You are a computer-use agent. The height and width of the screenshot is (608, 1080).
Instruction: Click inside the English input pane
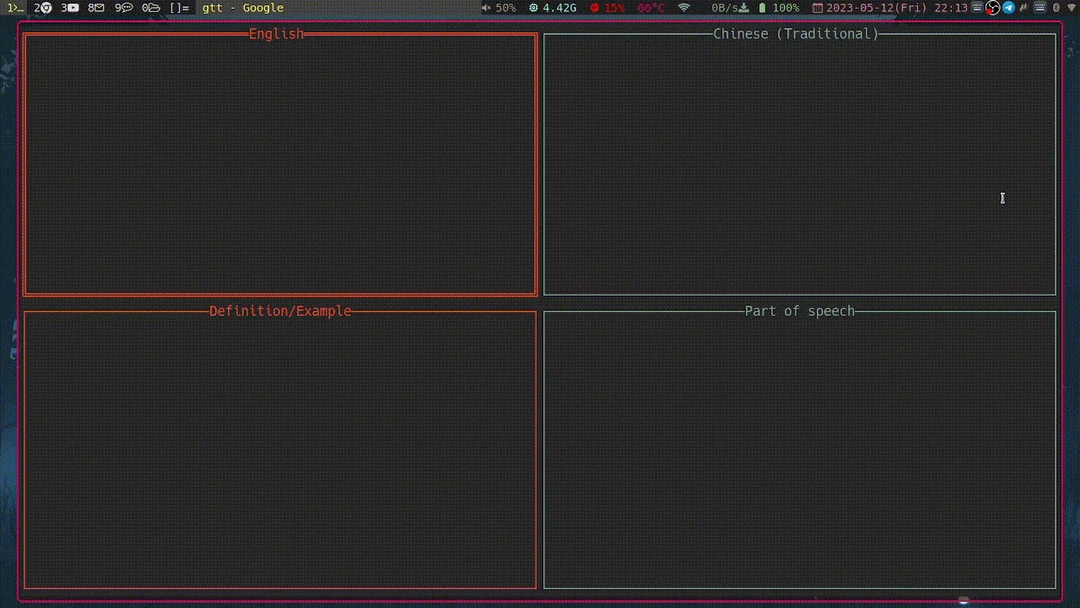tap(278, 163)
